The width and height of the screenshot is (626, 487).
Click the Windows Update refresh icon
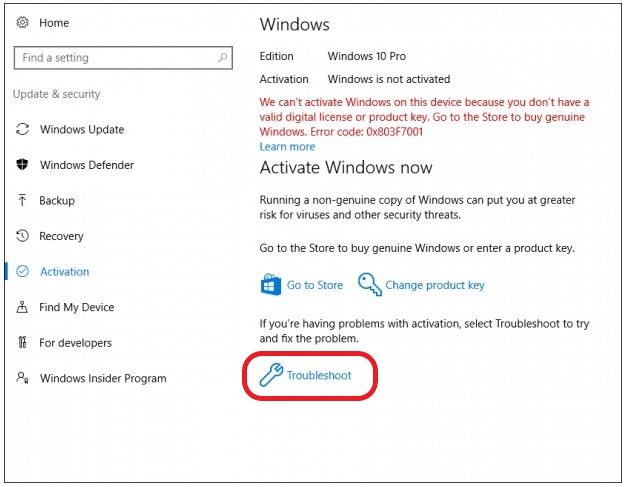click(x=22, y=129)
